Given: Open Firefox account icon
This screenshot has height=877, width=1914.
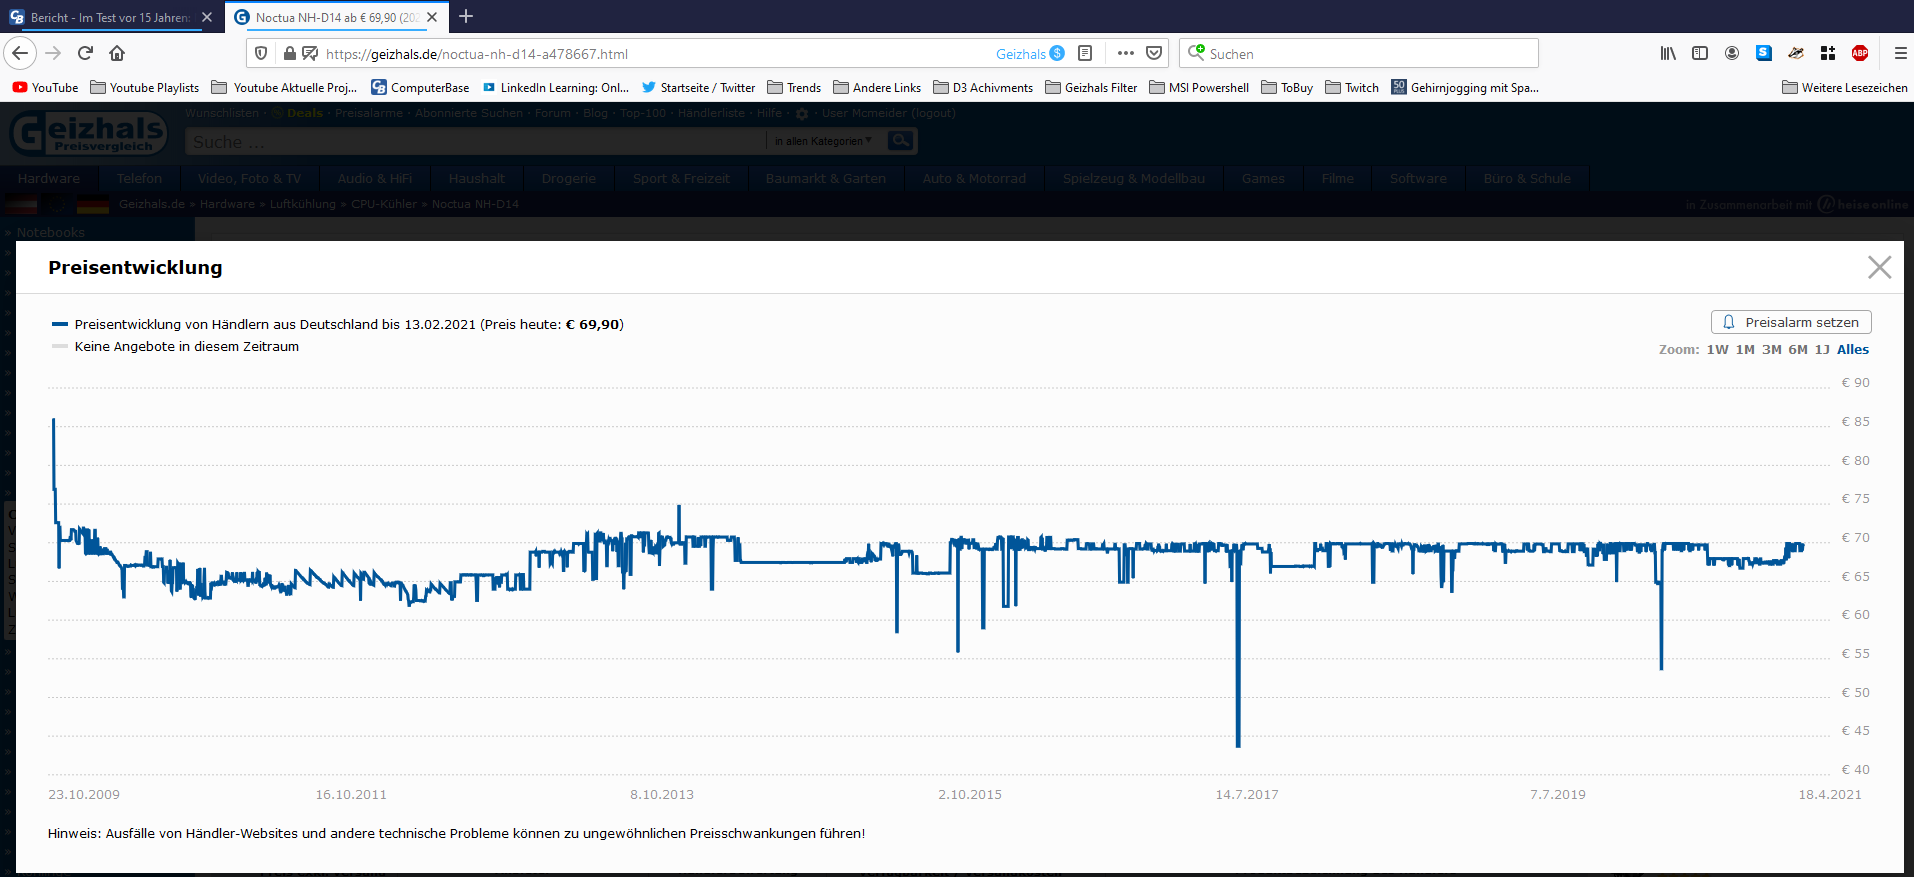Looking at the screenshot, I should 1732,53.
